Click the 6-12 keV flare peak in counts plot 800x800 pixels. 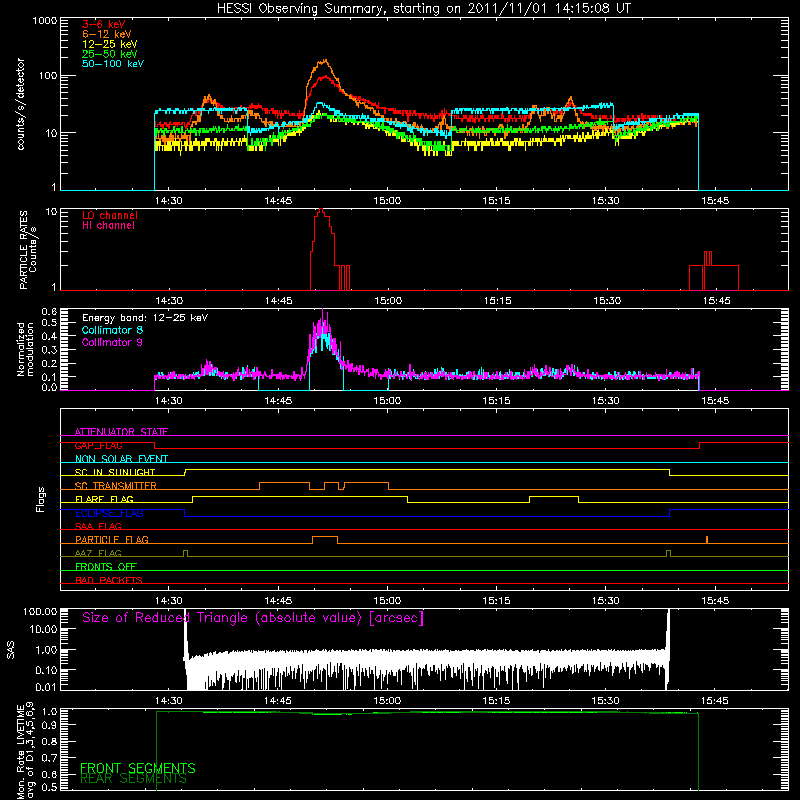coord(324,61)
